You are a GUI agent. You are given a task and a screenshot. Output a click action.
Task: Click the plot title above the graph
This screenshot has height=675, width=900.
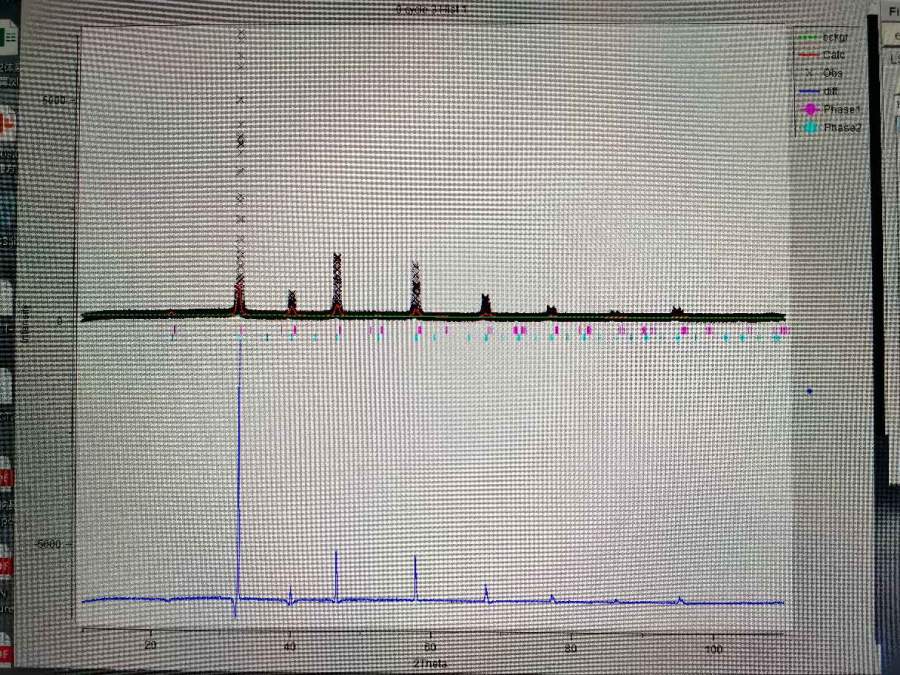point(432,9)
